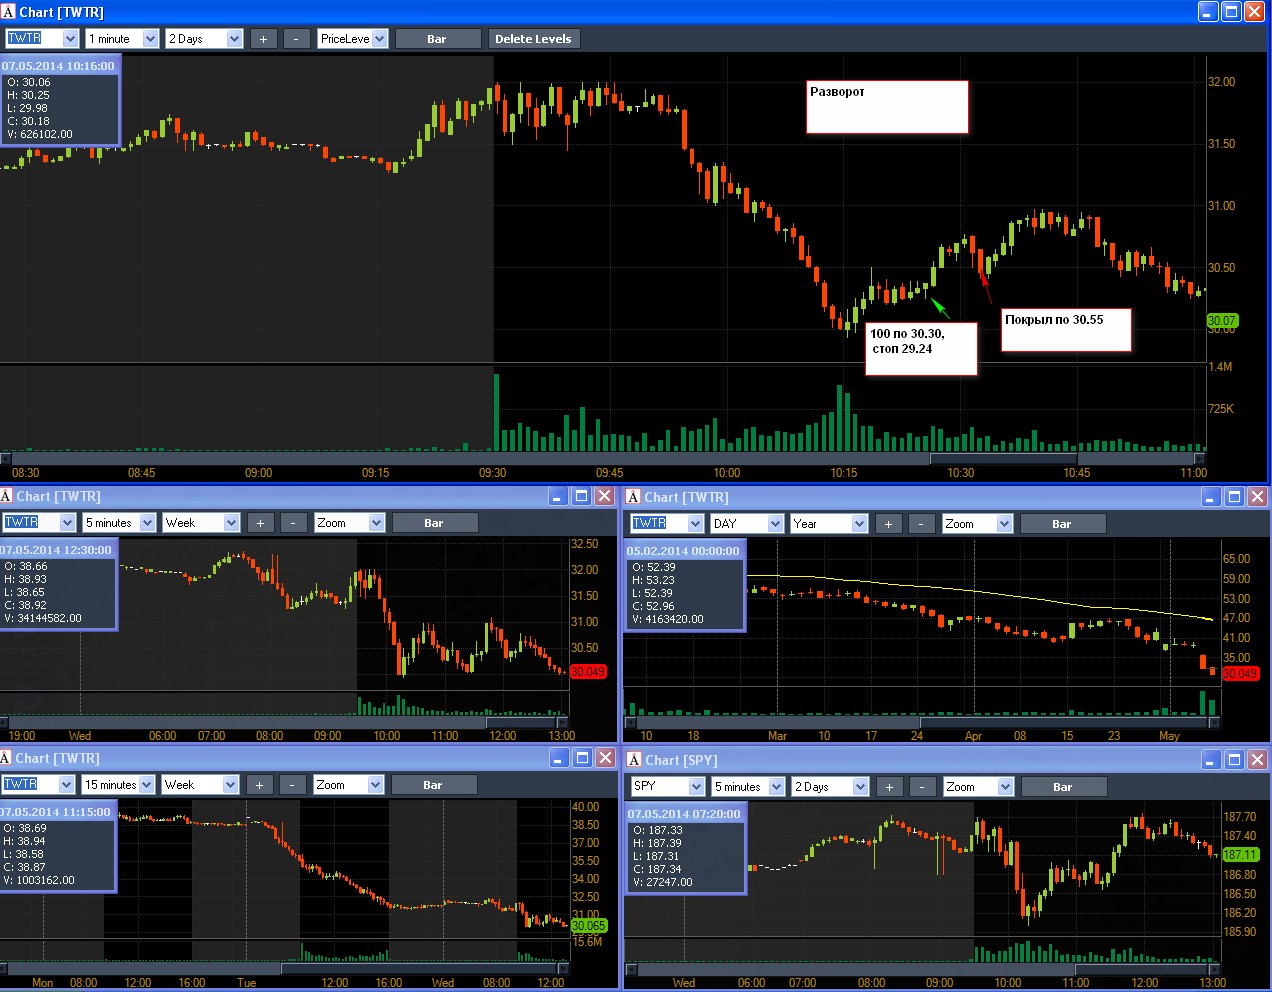Open the SPY symbol dropdown
The width and height of the screenshot is (1272, 992).
pyautogui.click(x=696, y=787)
